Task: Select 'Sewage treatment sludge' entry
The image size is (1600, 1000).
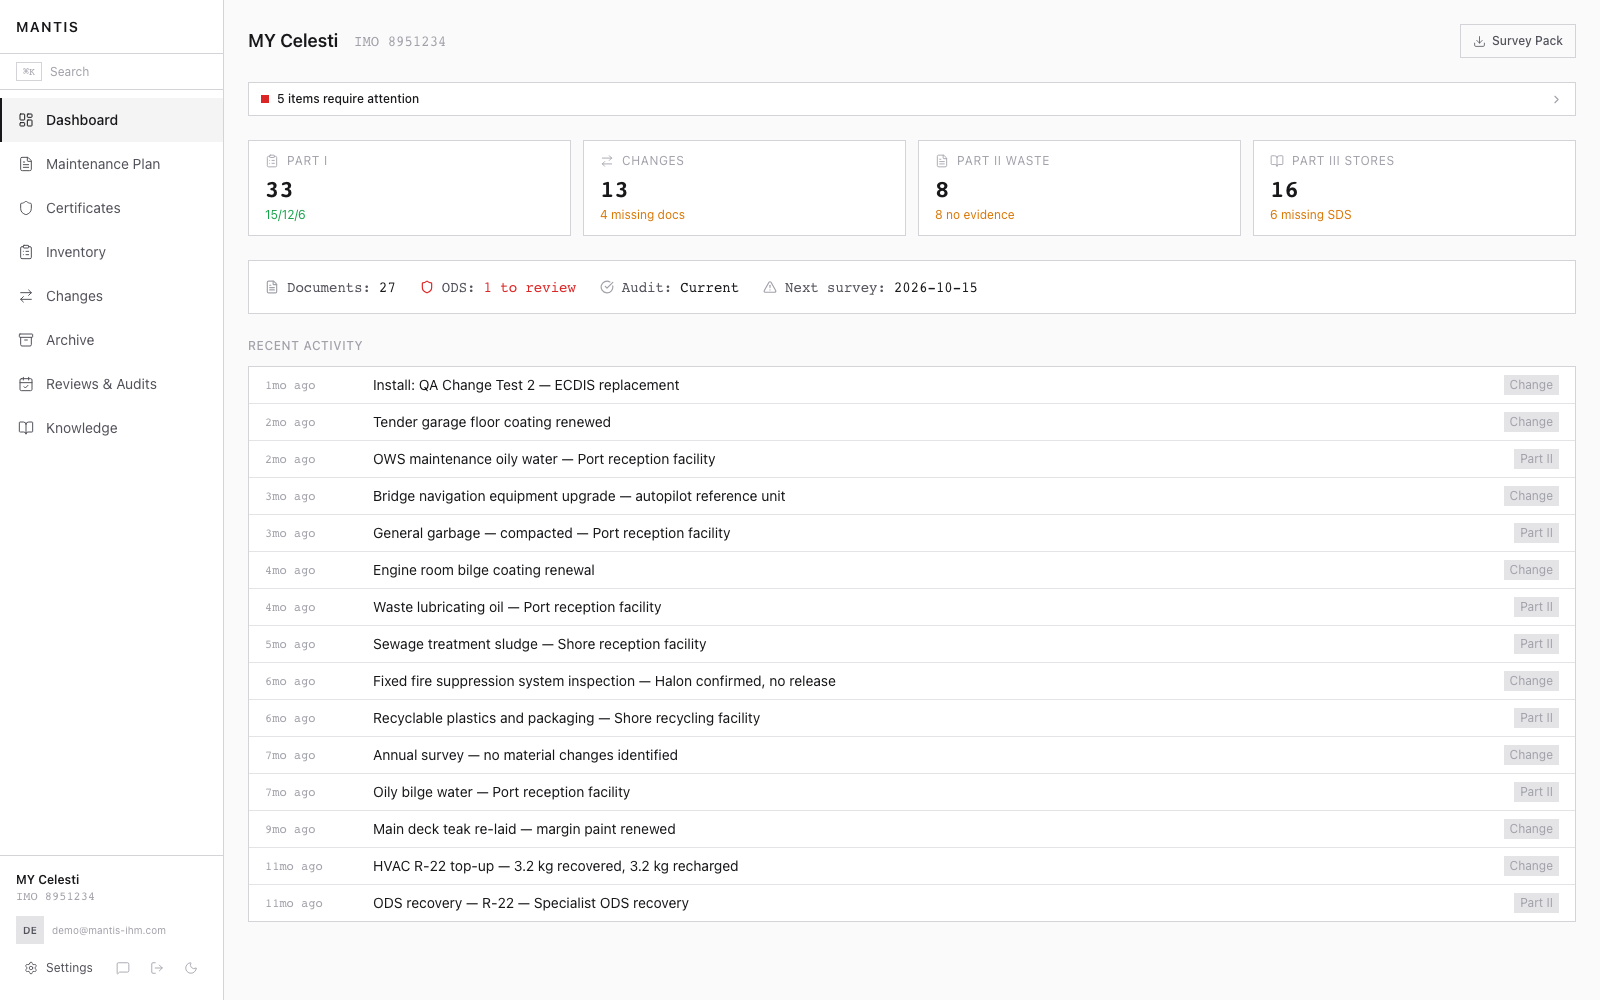Action: [x=912, y=644]
